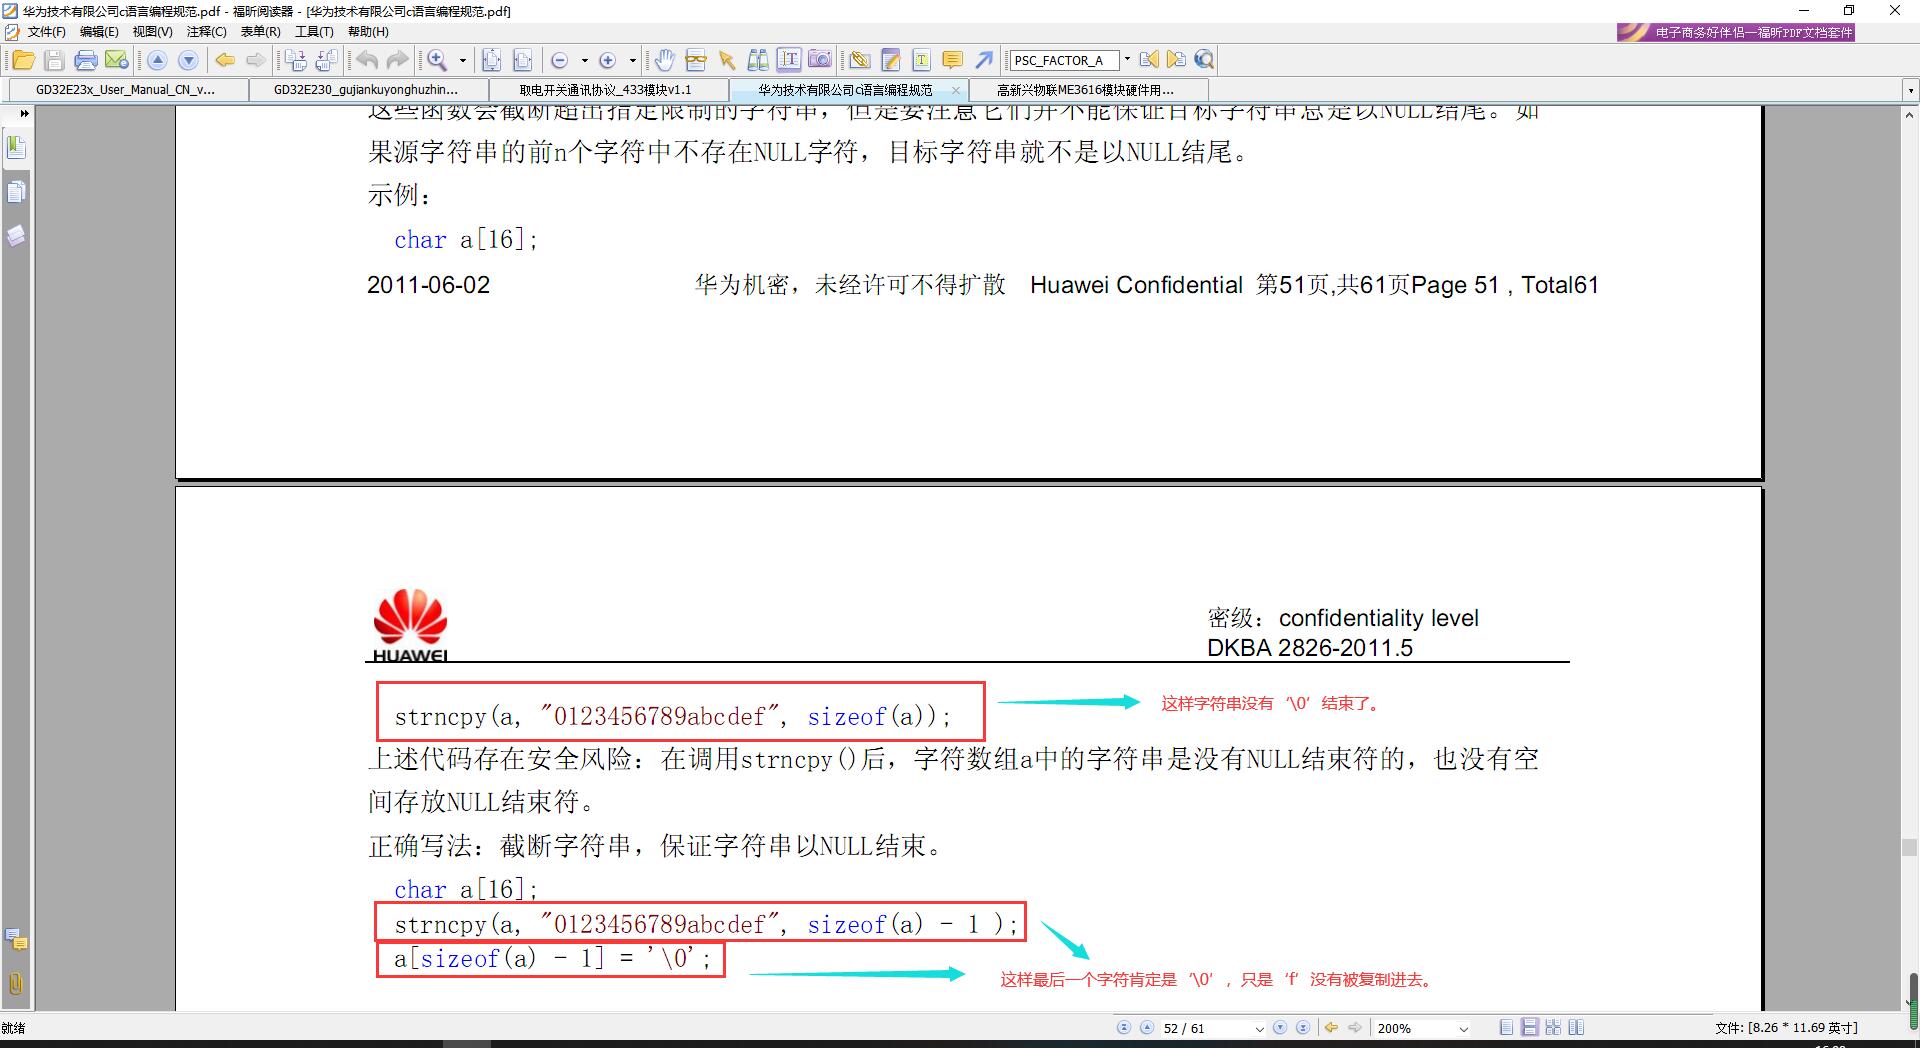
Task: Open the PSC_FACTOR_A combo box dropdown
Action: (x=1127, y=60)
